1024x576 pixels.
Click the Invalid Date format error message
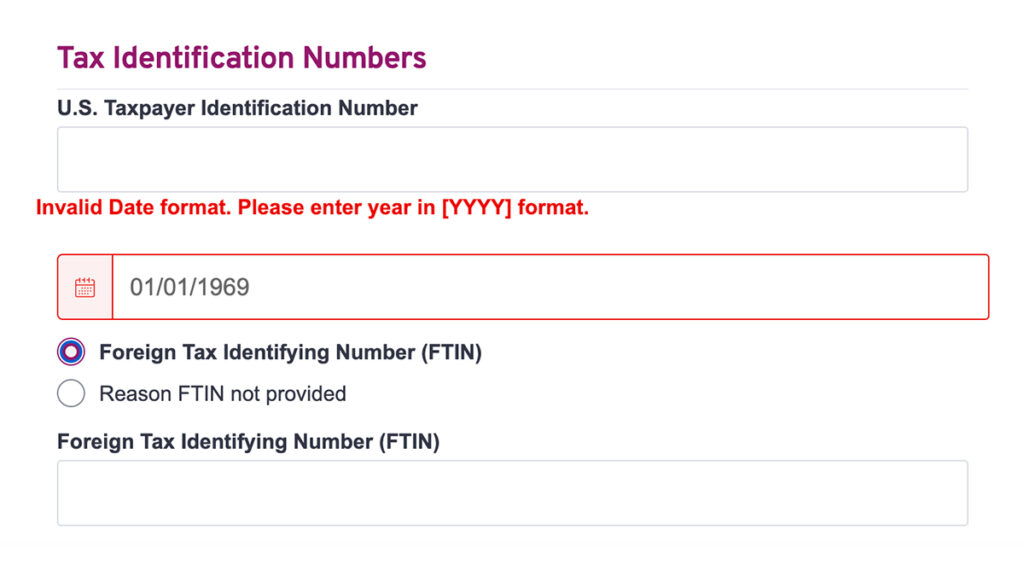click(x=312, y=208)
